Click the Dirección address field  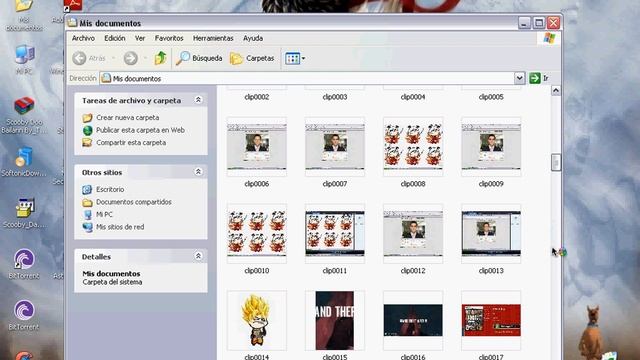(x=307, y=78)
